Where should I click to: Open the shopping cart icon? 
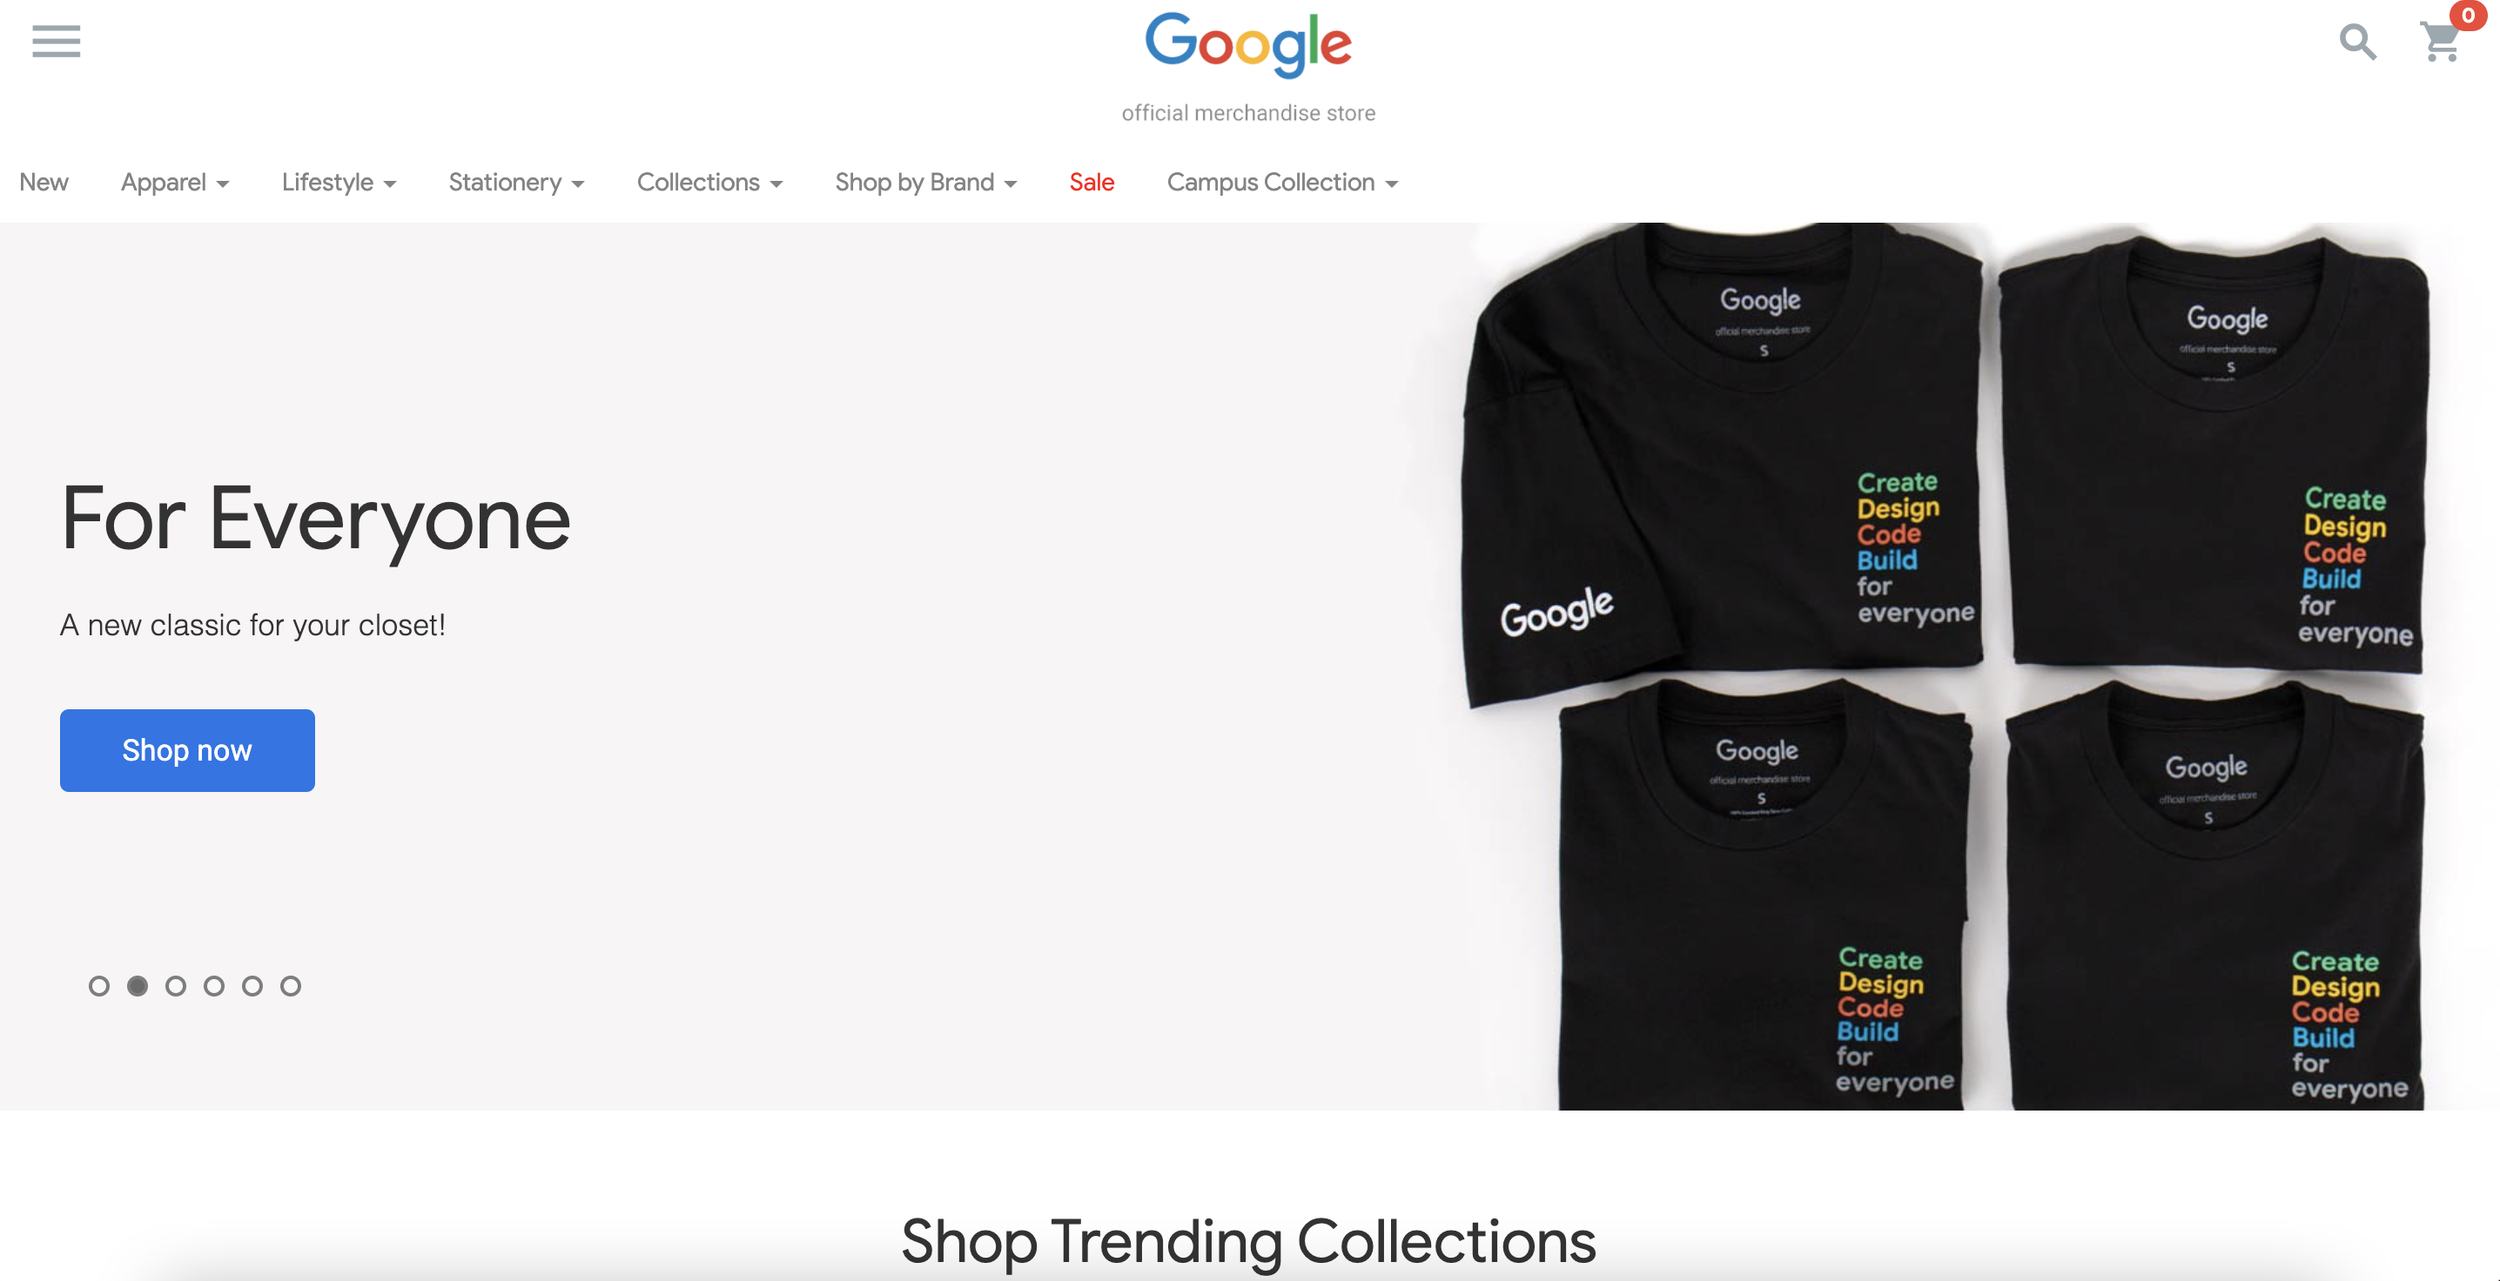coord(2440,42)
